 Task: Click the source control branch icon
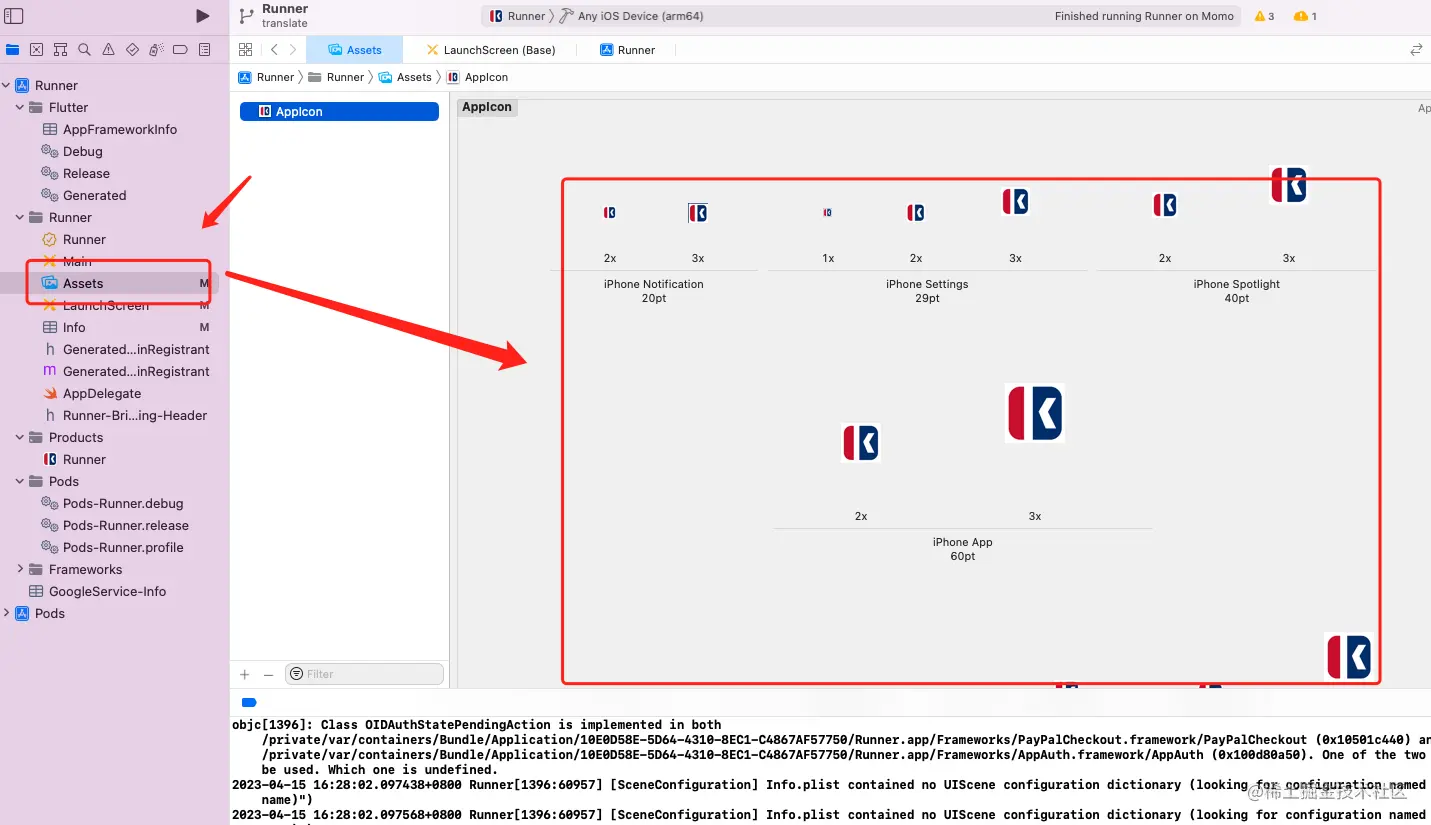click(x=246, y=16)
